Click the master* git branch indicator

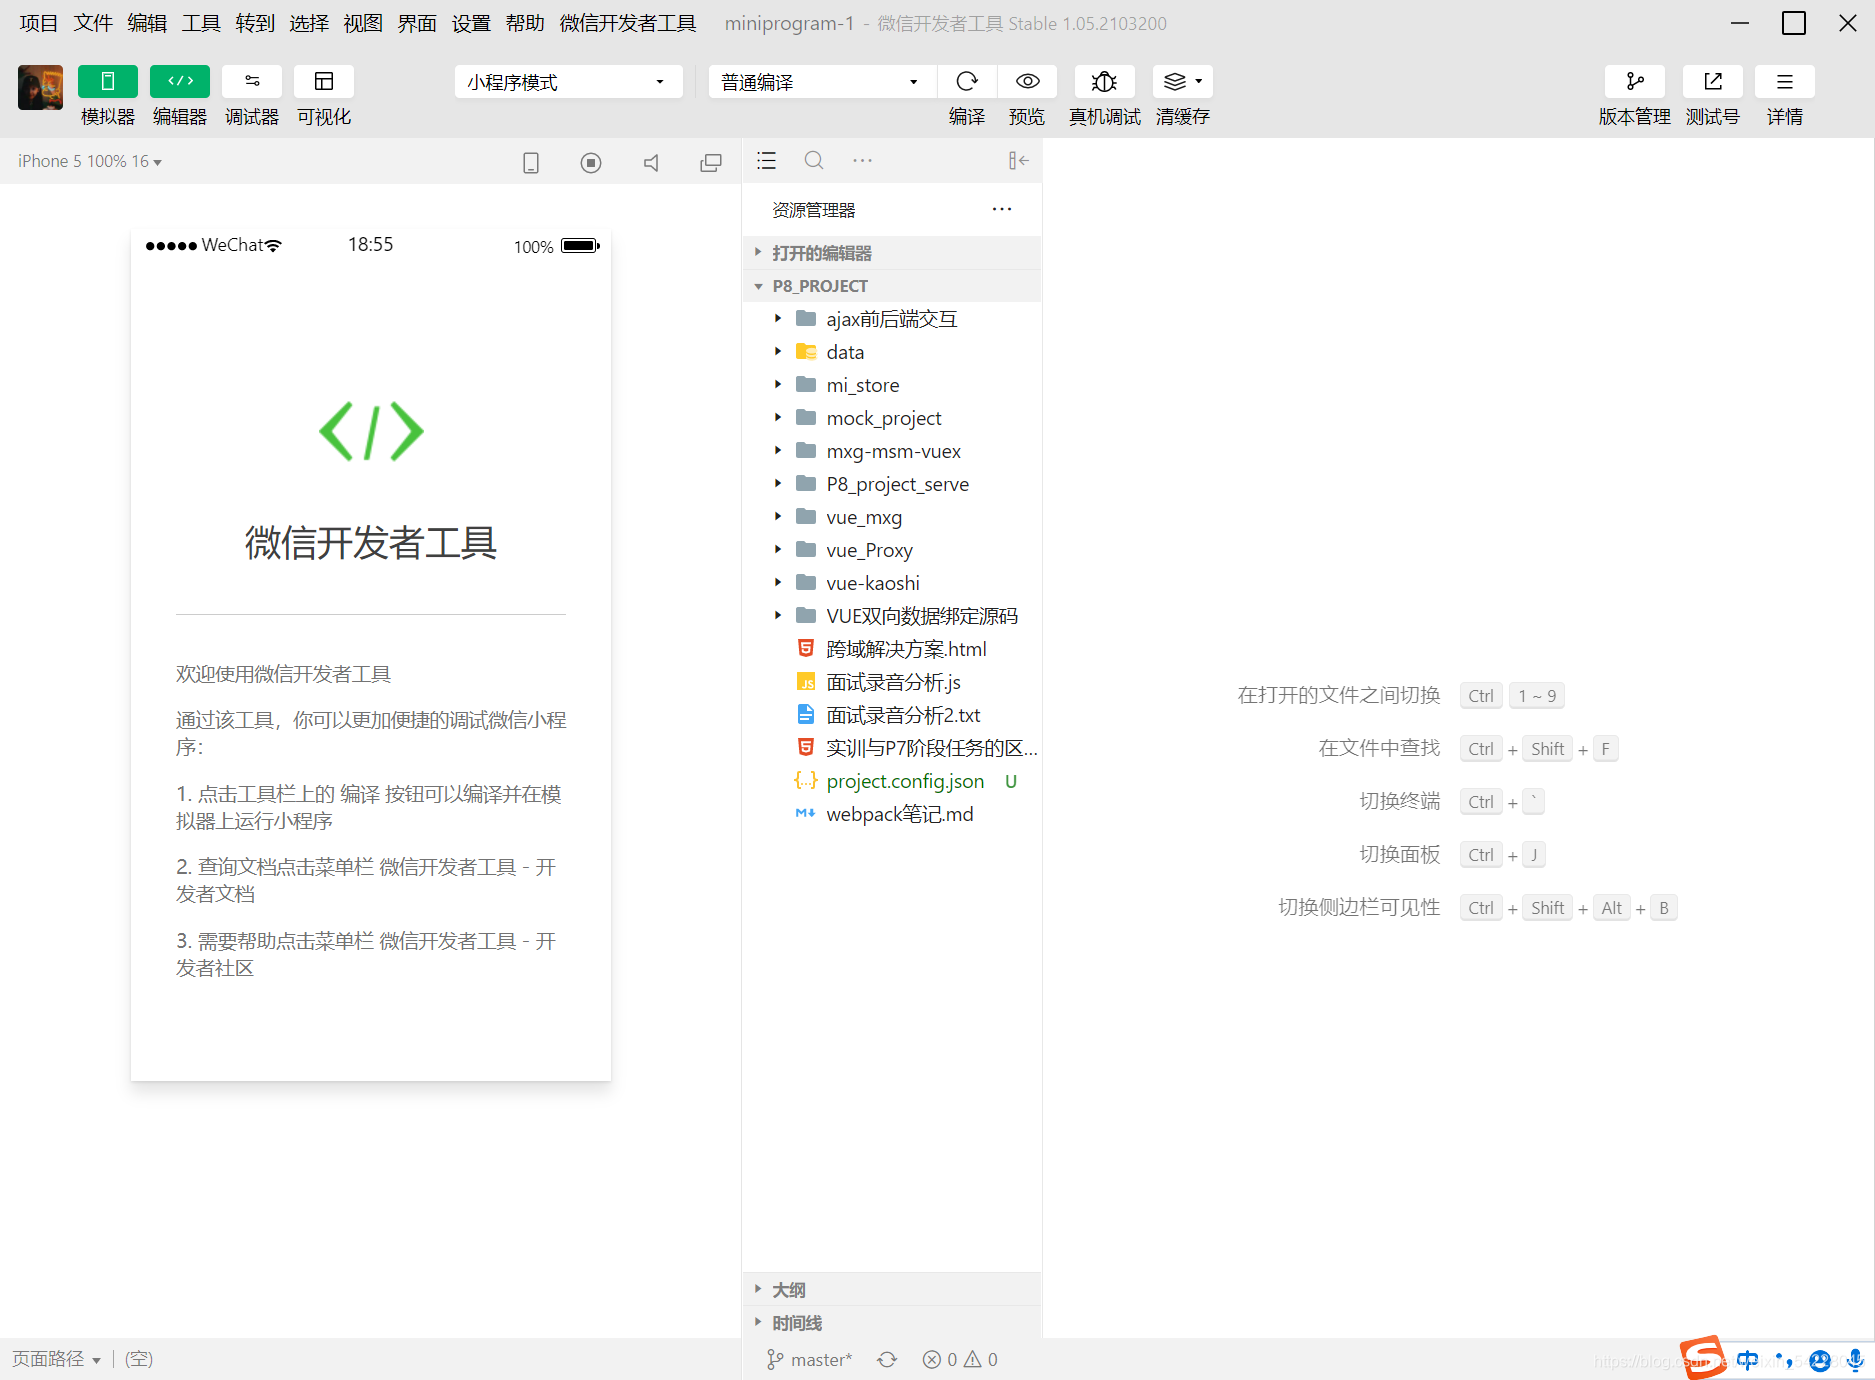(809, 1359)
